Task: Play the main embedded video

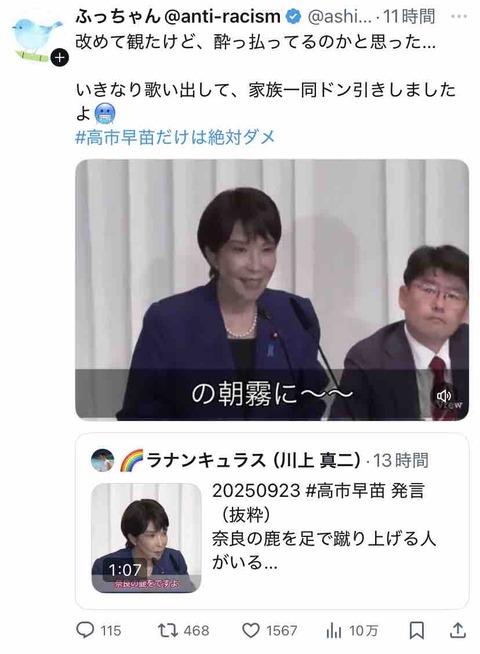Action: coord(272,290)
